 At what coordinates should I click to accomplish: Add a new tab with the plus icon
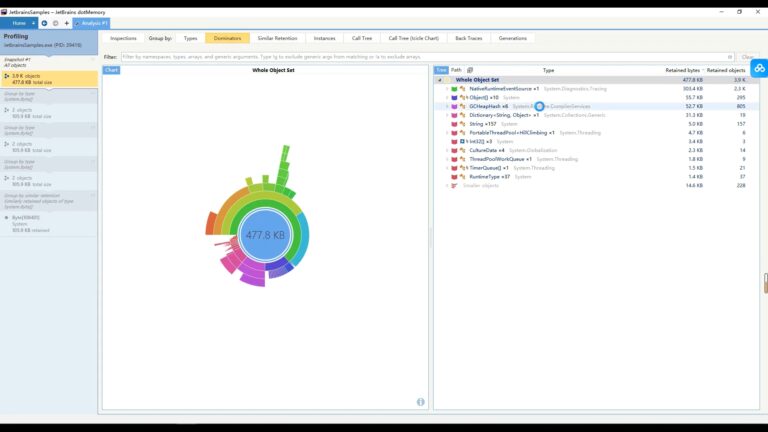67,23
